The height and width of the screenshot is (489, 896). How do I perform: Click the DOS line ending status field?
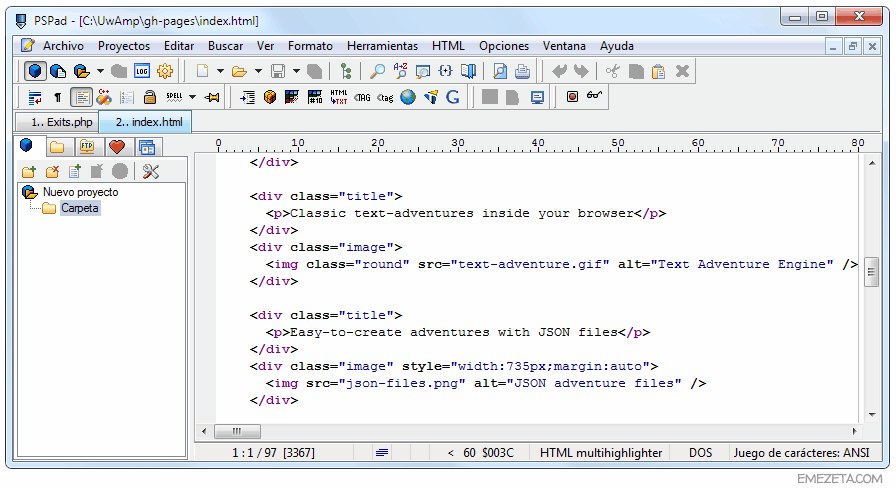click(701, 453)
